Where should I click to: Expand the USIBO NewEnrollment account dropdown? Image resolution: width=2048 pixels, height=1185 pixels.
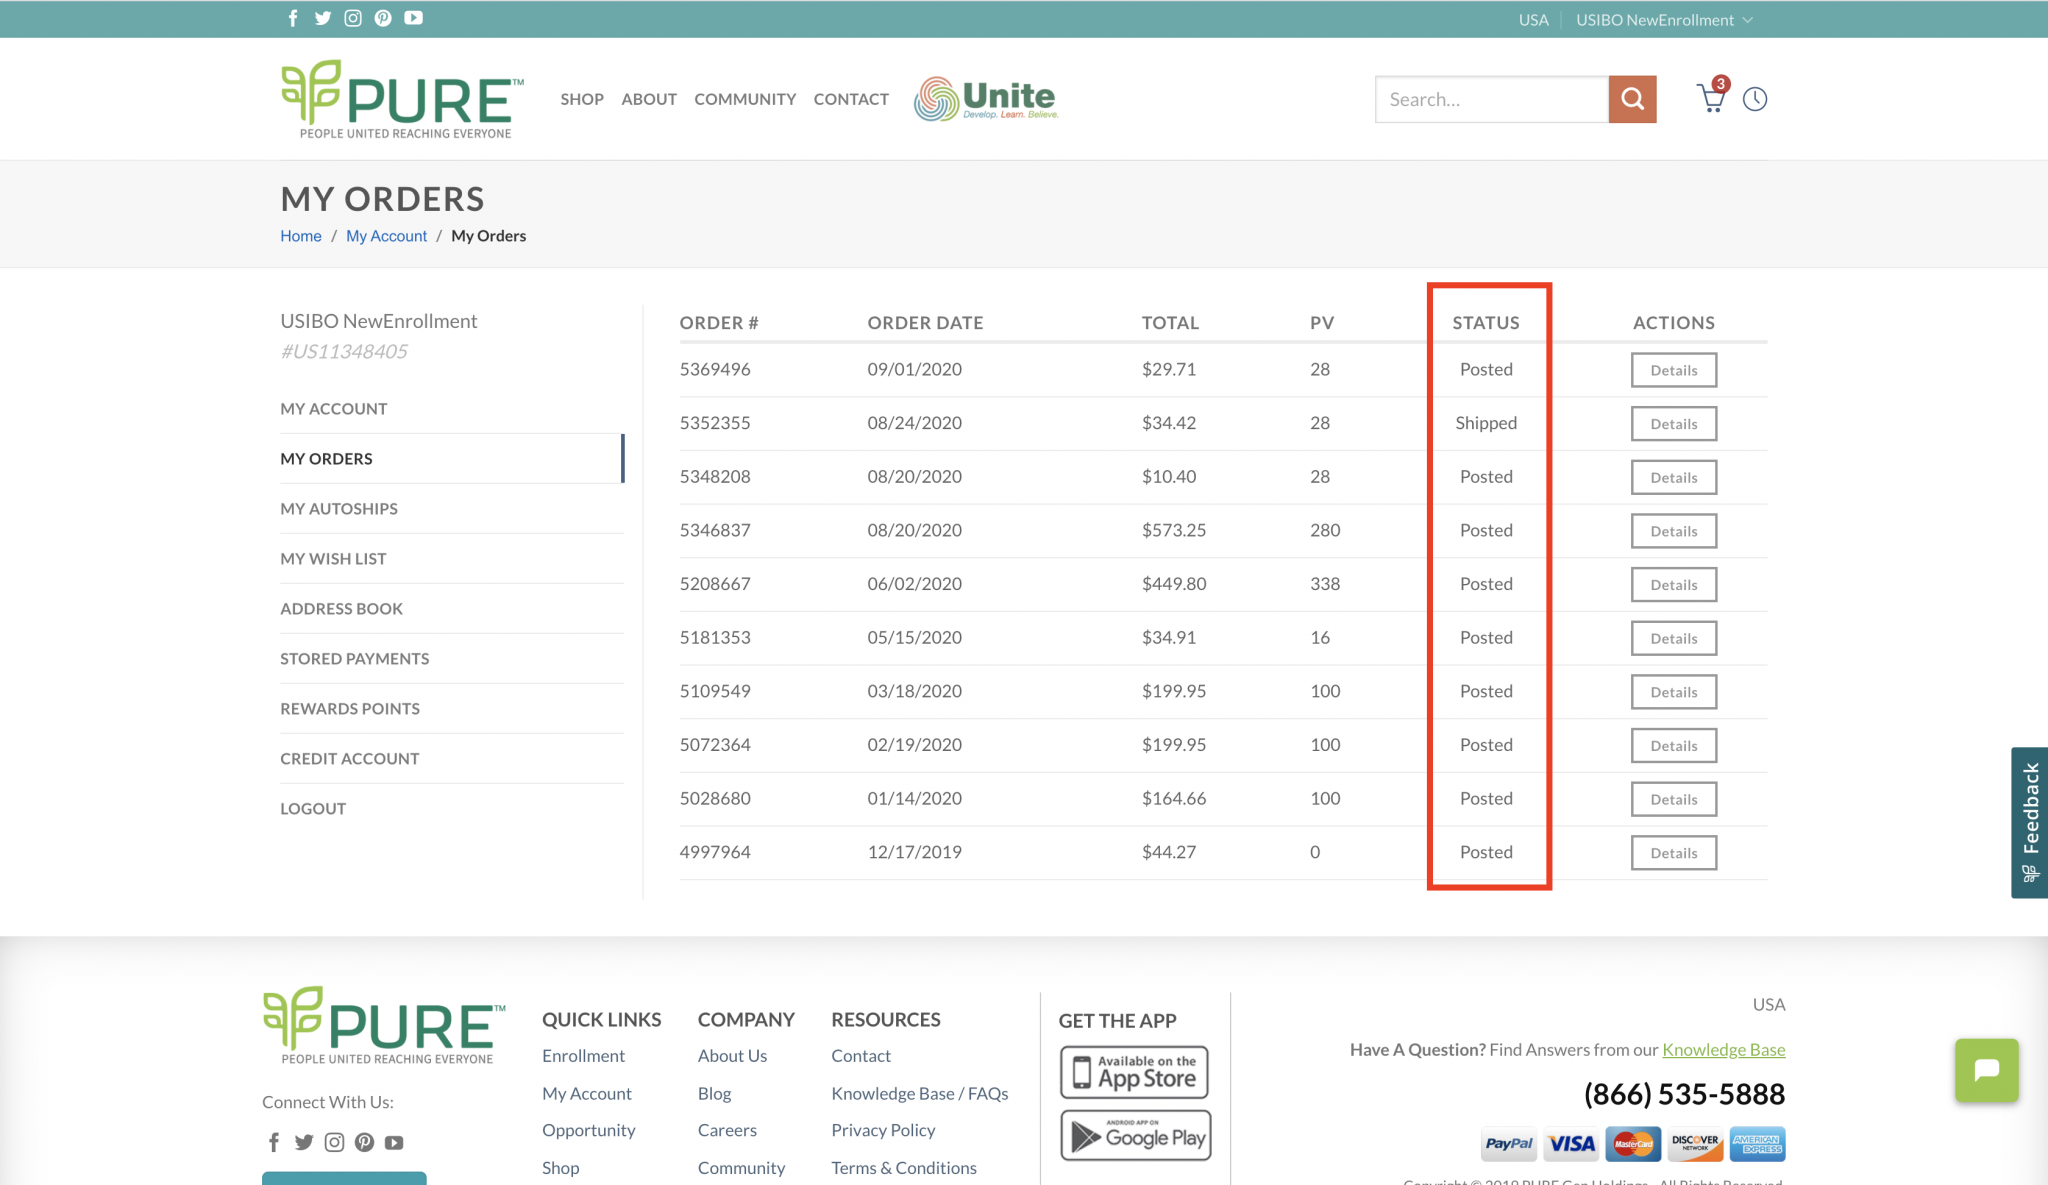click(x=1664, y=20)
